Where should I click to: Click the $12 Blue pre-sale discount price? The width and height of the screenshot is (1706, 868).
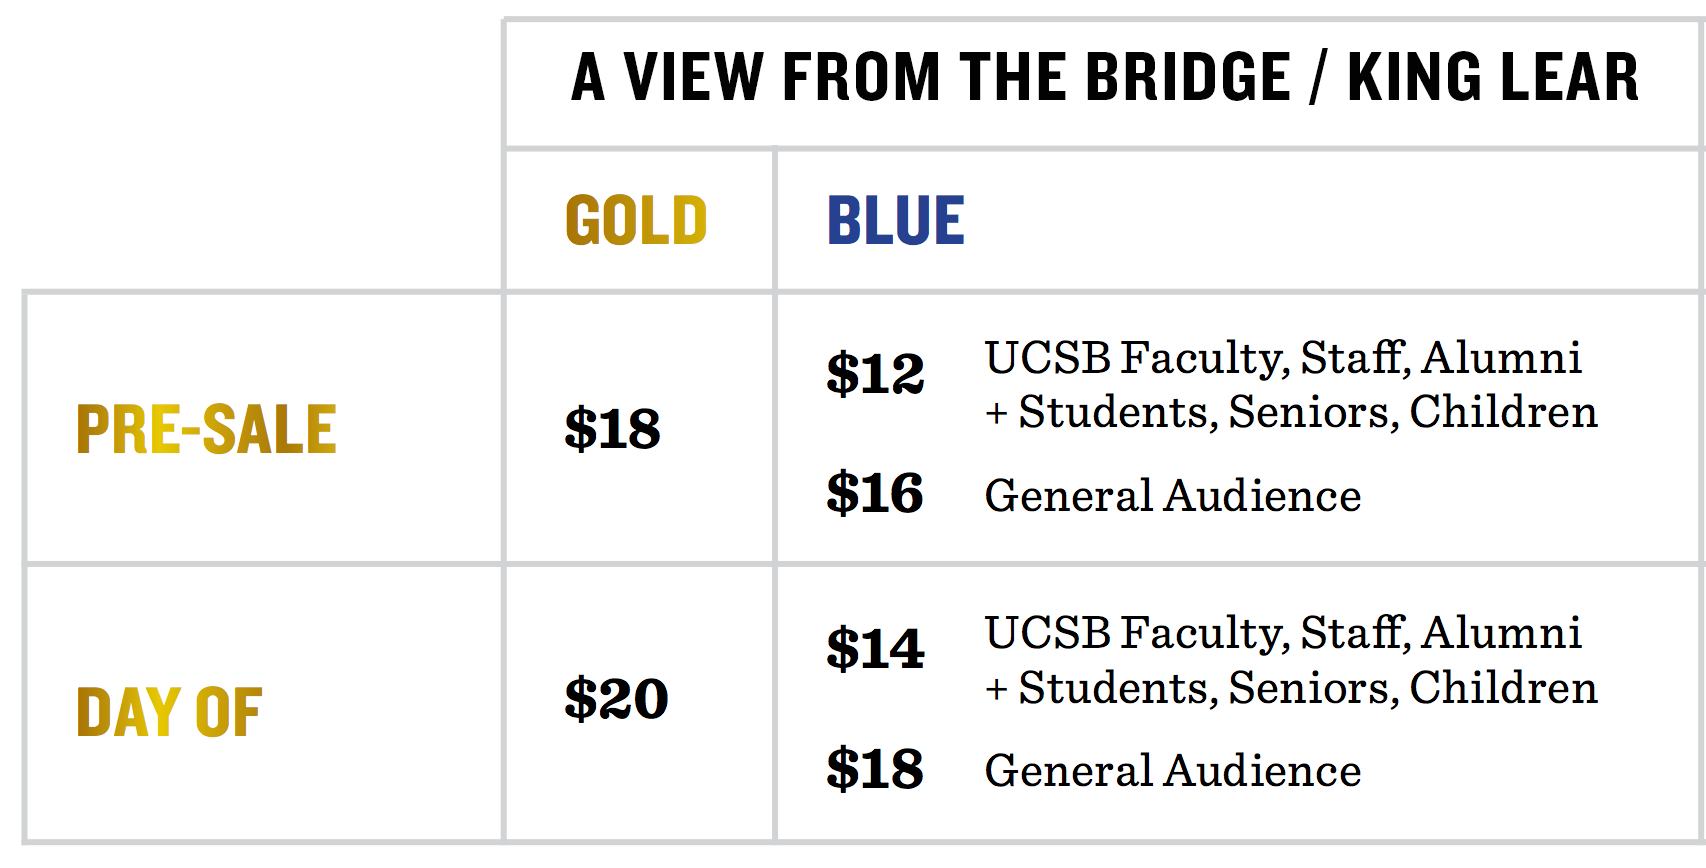(875, 374)
